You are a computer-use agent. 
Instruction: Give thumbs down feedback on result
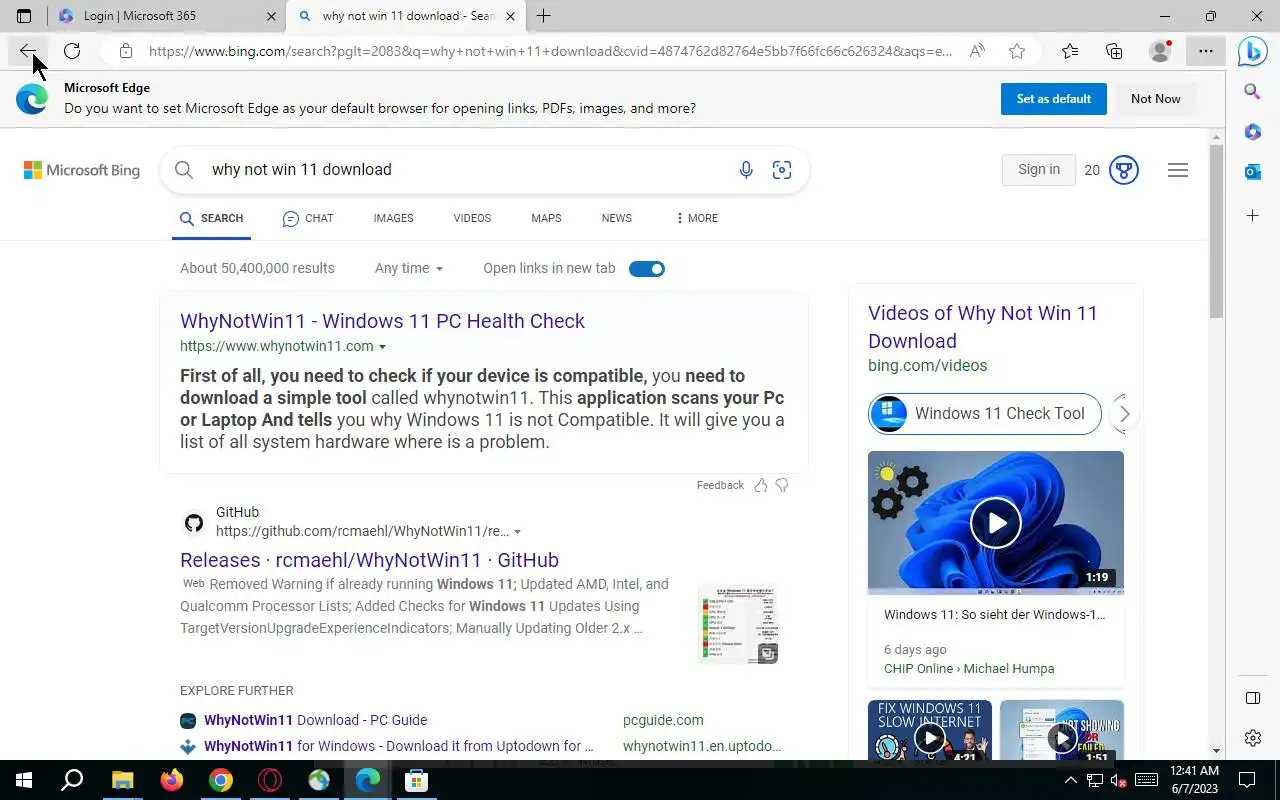782,485
